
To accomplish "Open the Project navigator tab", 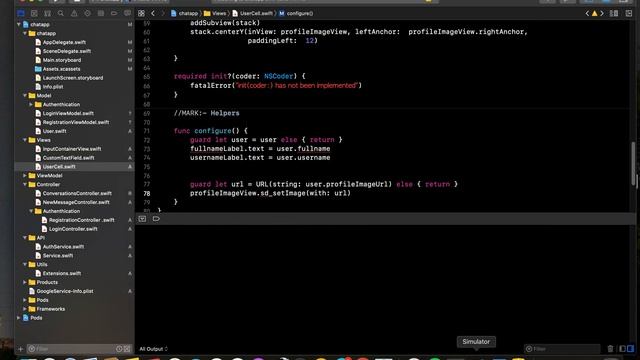I will tap(21, 13).
